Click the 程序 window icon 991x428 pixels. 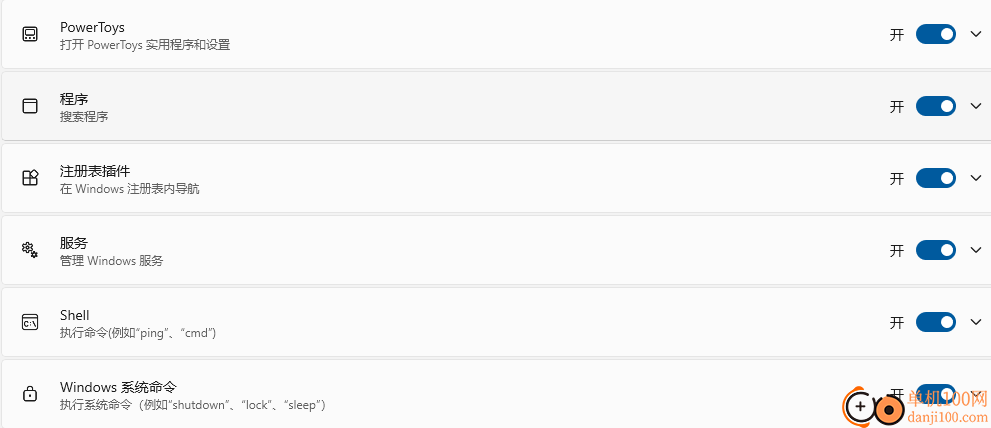click(30, 106)
